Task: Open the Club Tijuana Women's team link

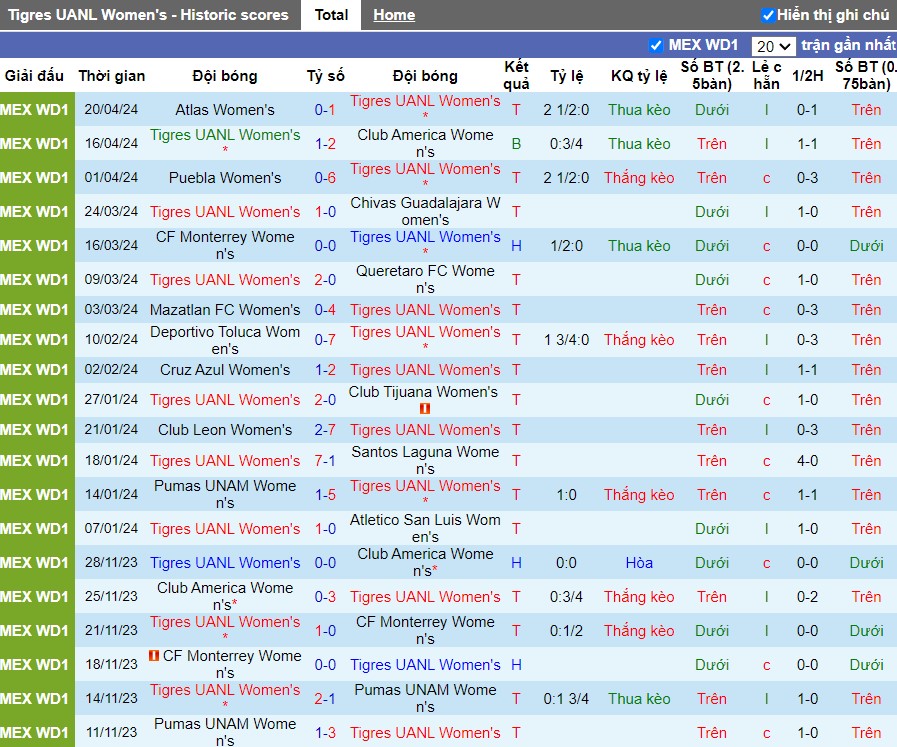Action: click(423, 392)
